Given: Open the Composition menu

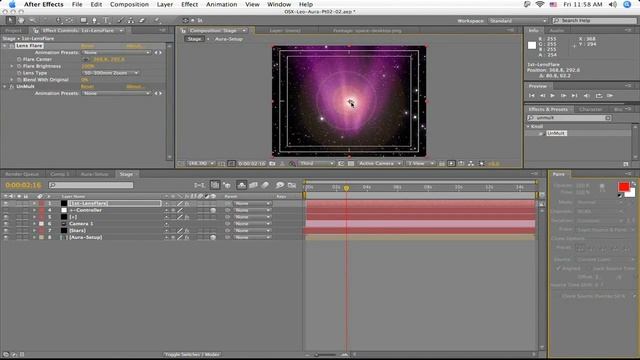Looking at the screenshot, I should coord(129,4).
